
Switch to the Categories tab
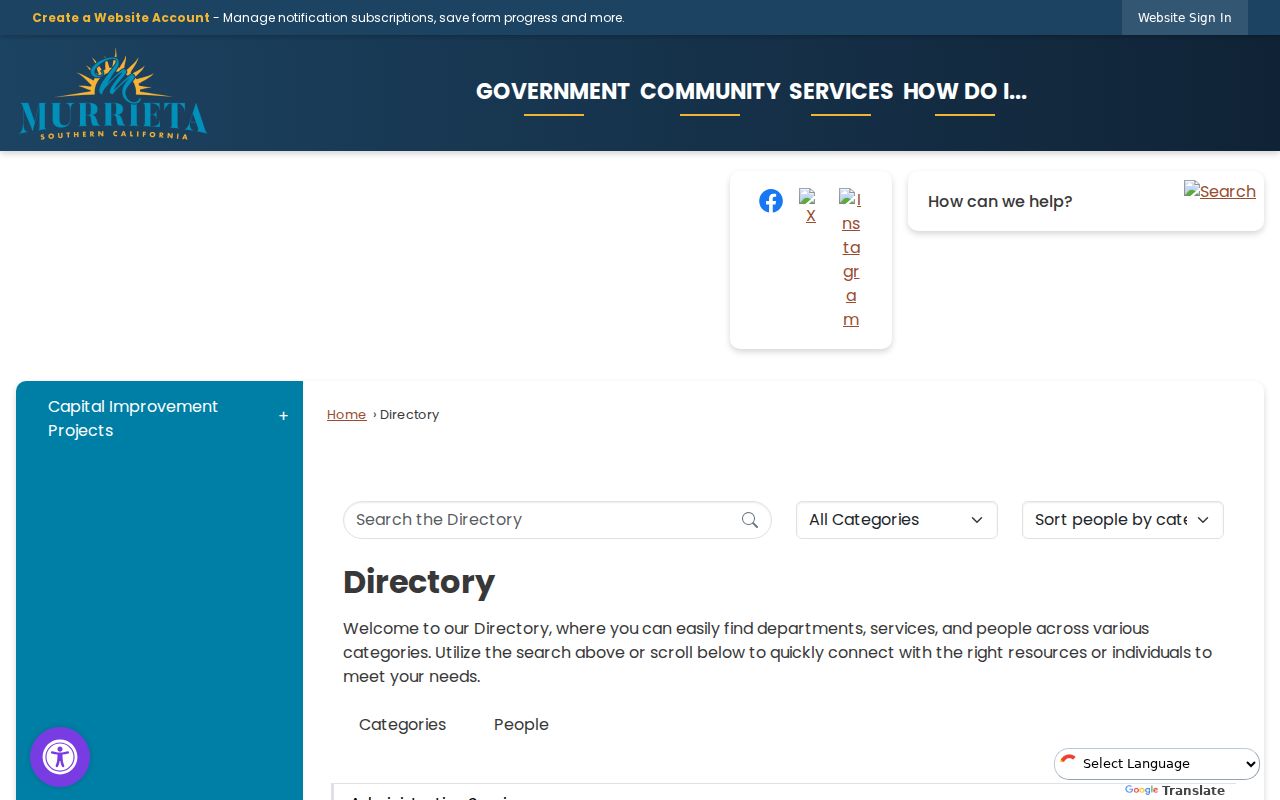click(x=403, y=724)
